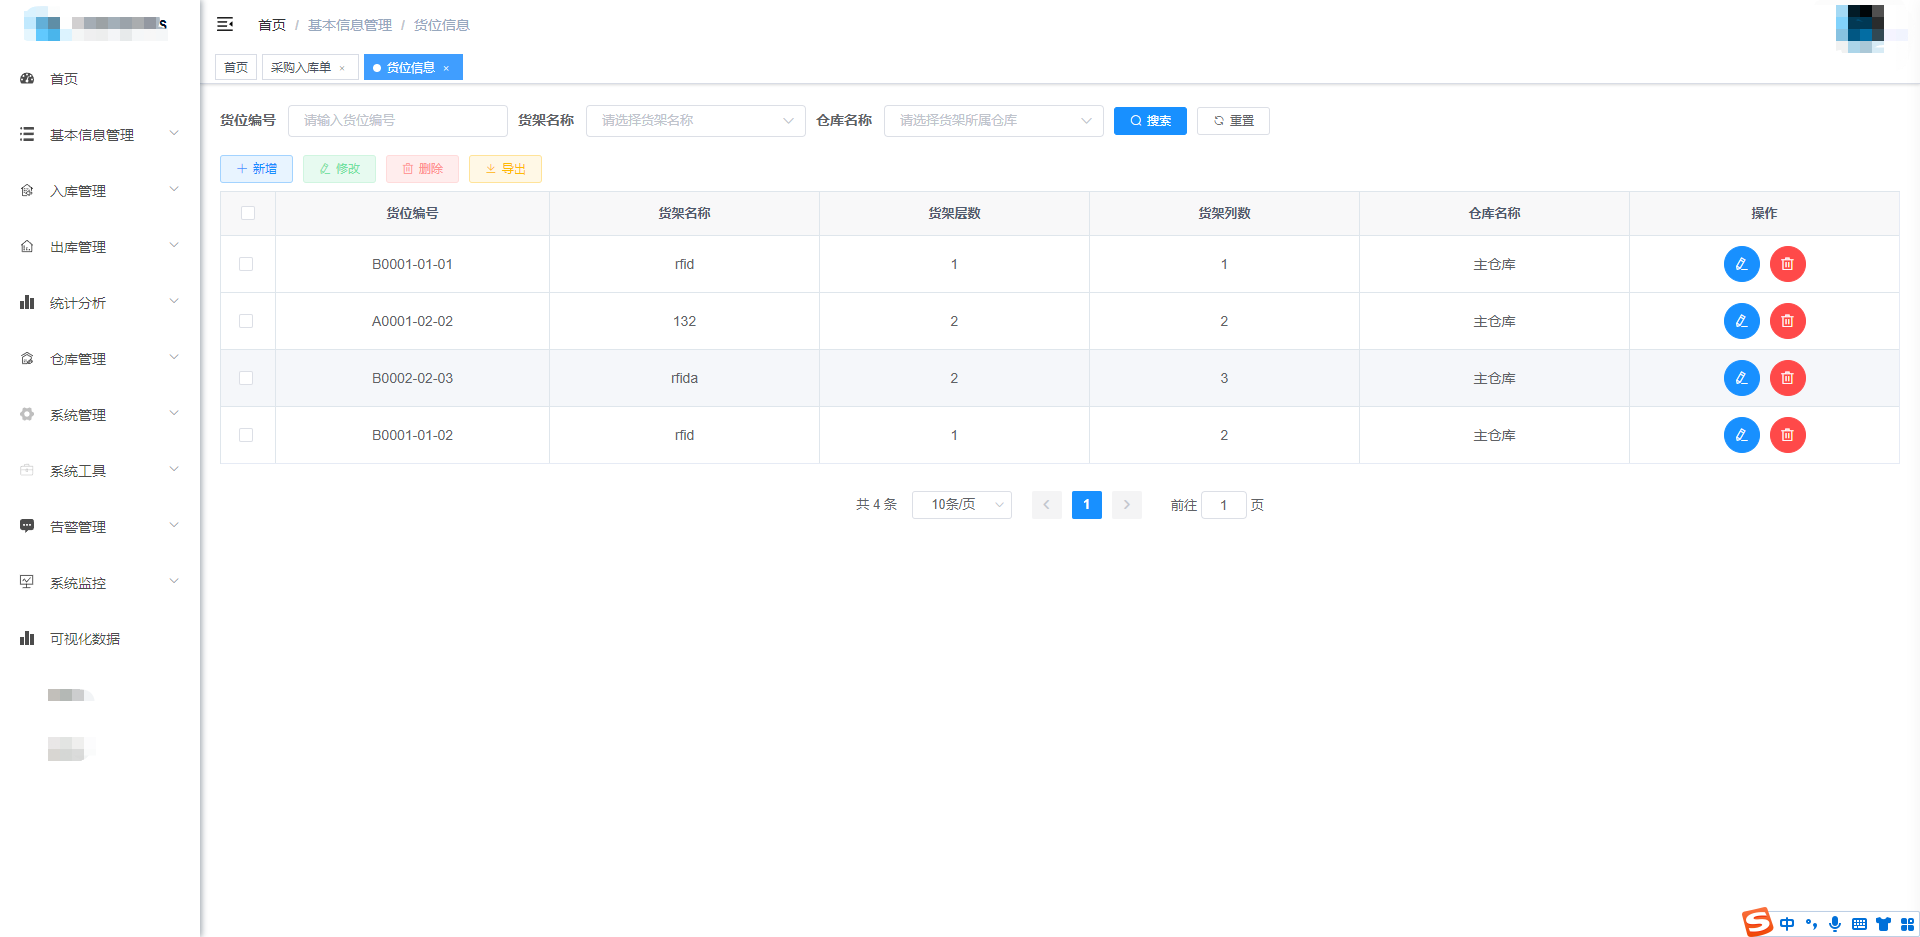Open the 仓库名称 select dropdown
The image size is (1920, 937).
pos(993,121)
